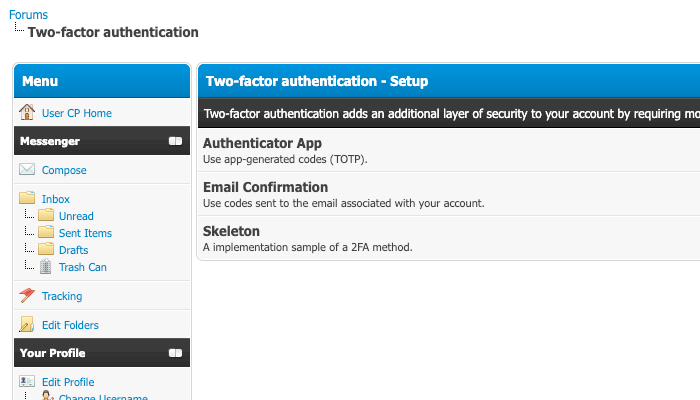Click the Drafts folder icon
The width and height of the screenshot is (700, 400).
pos(46,250)
